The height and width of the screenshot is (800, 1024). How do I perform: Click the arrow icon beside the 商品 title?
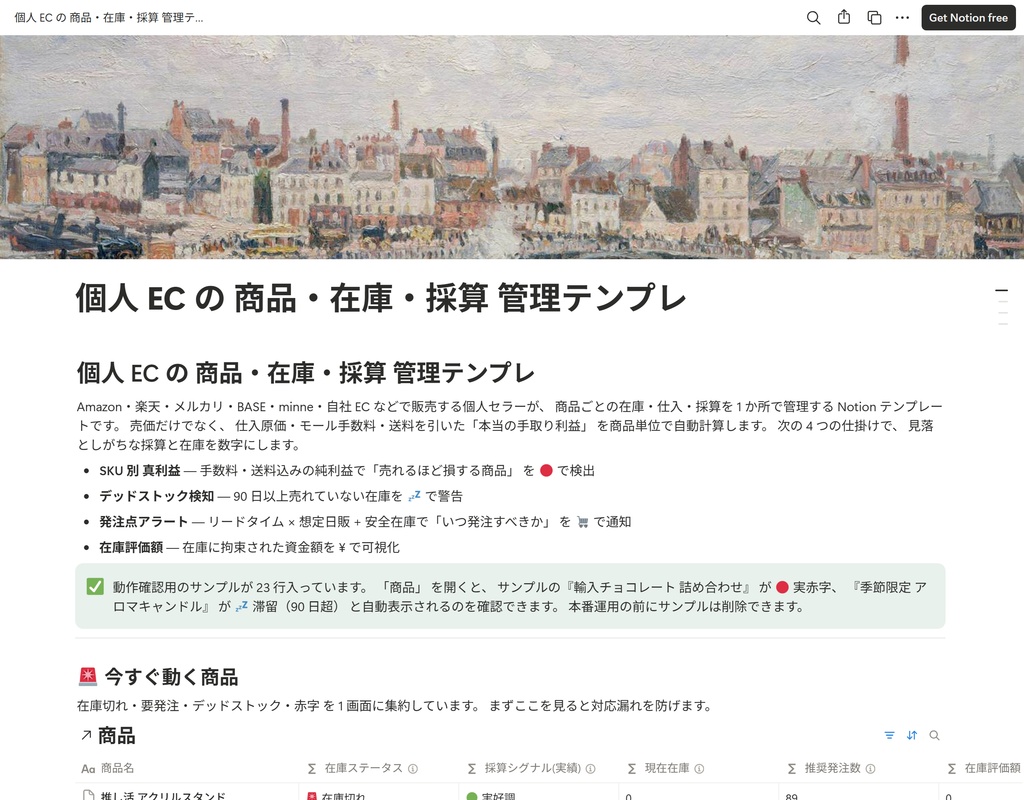point(86,736)
